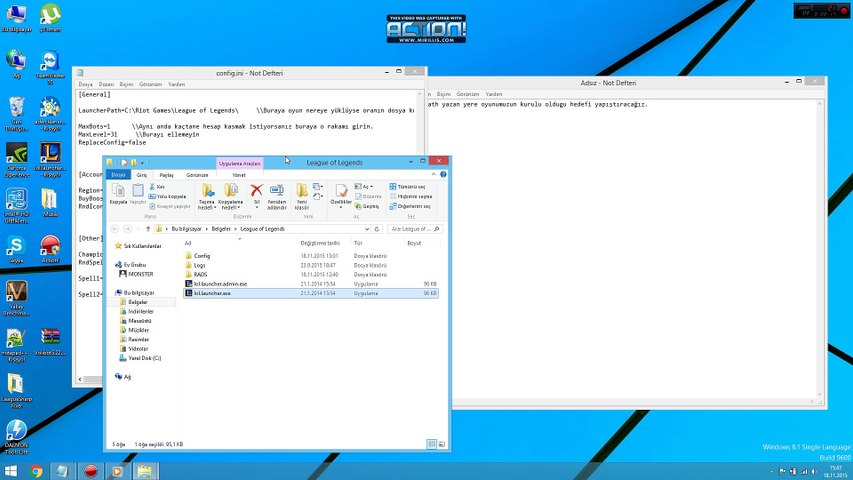Sort by the Tür column header
The image size is (853, 480).
pos(358,243)
